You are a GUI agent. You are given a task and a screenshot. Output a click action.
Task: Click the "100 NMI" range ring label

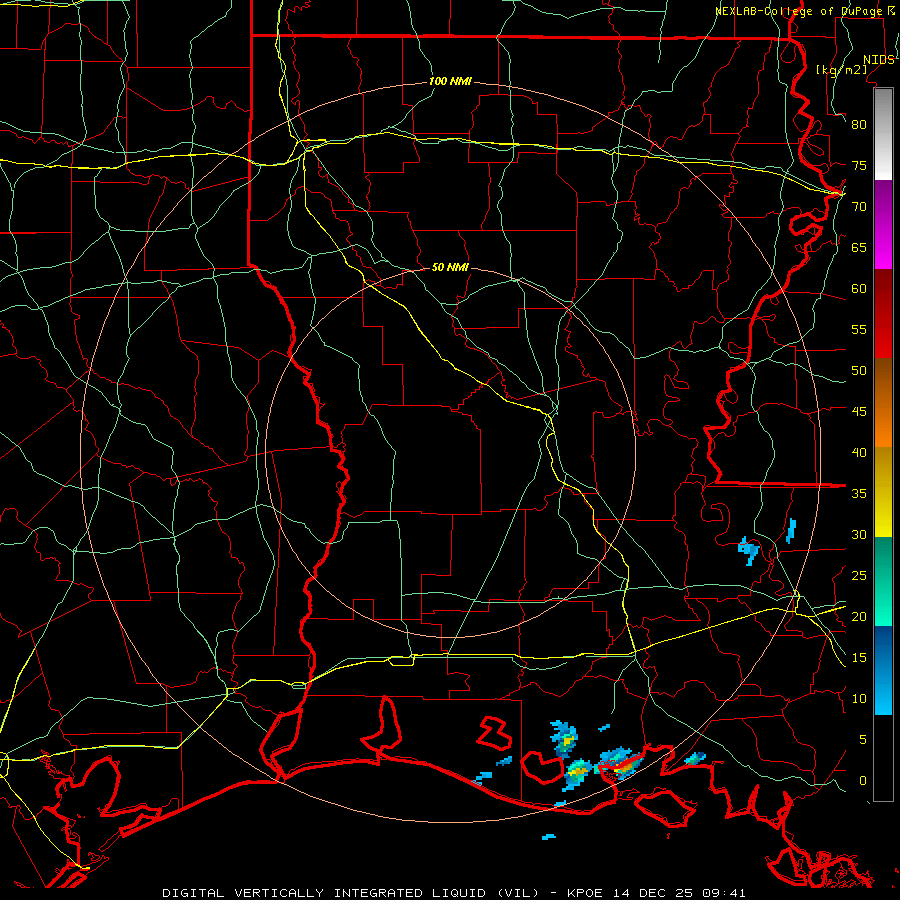click(x=450, y=82)
